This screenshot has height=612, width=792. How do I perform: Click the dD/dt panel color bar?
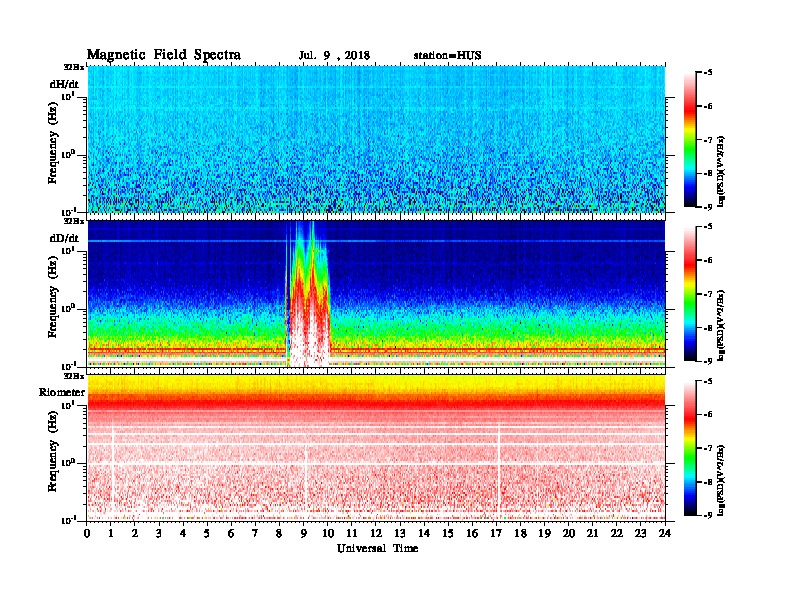[x=690, y=294]
